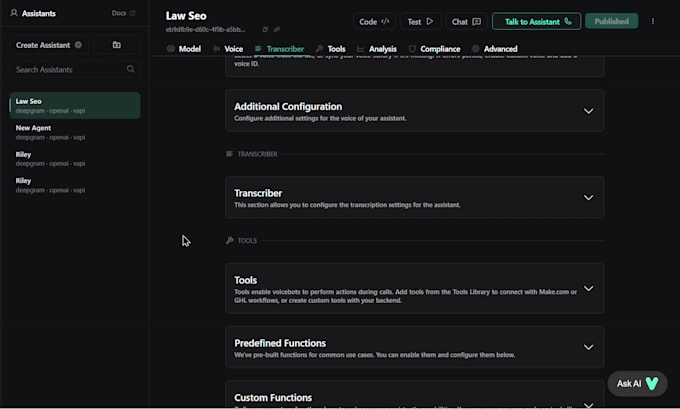Click the new folder icon button
The width and height of the screenshot is (680, 409).
tap(117, 45)
